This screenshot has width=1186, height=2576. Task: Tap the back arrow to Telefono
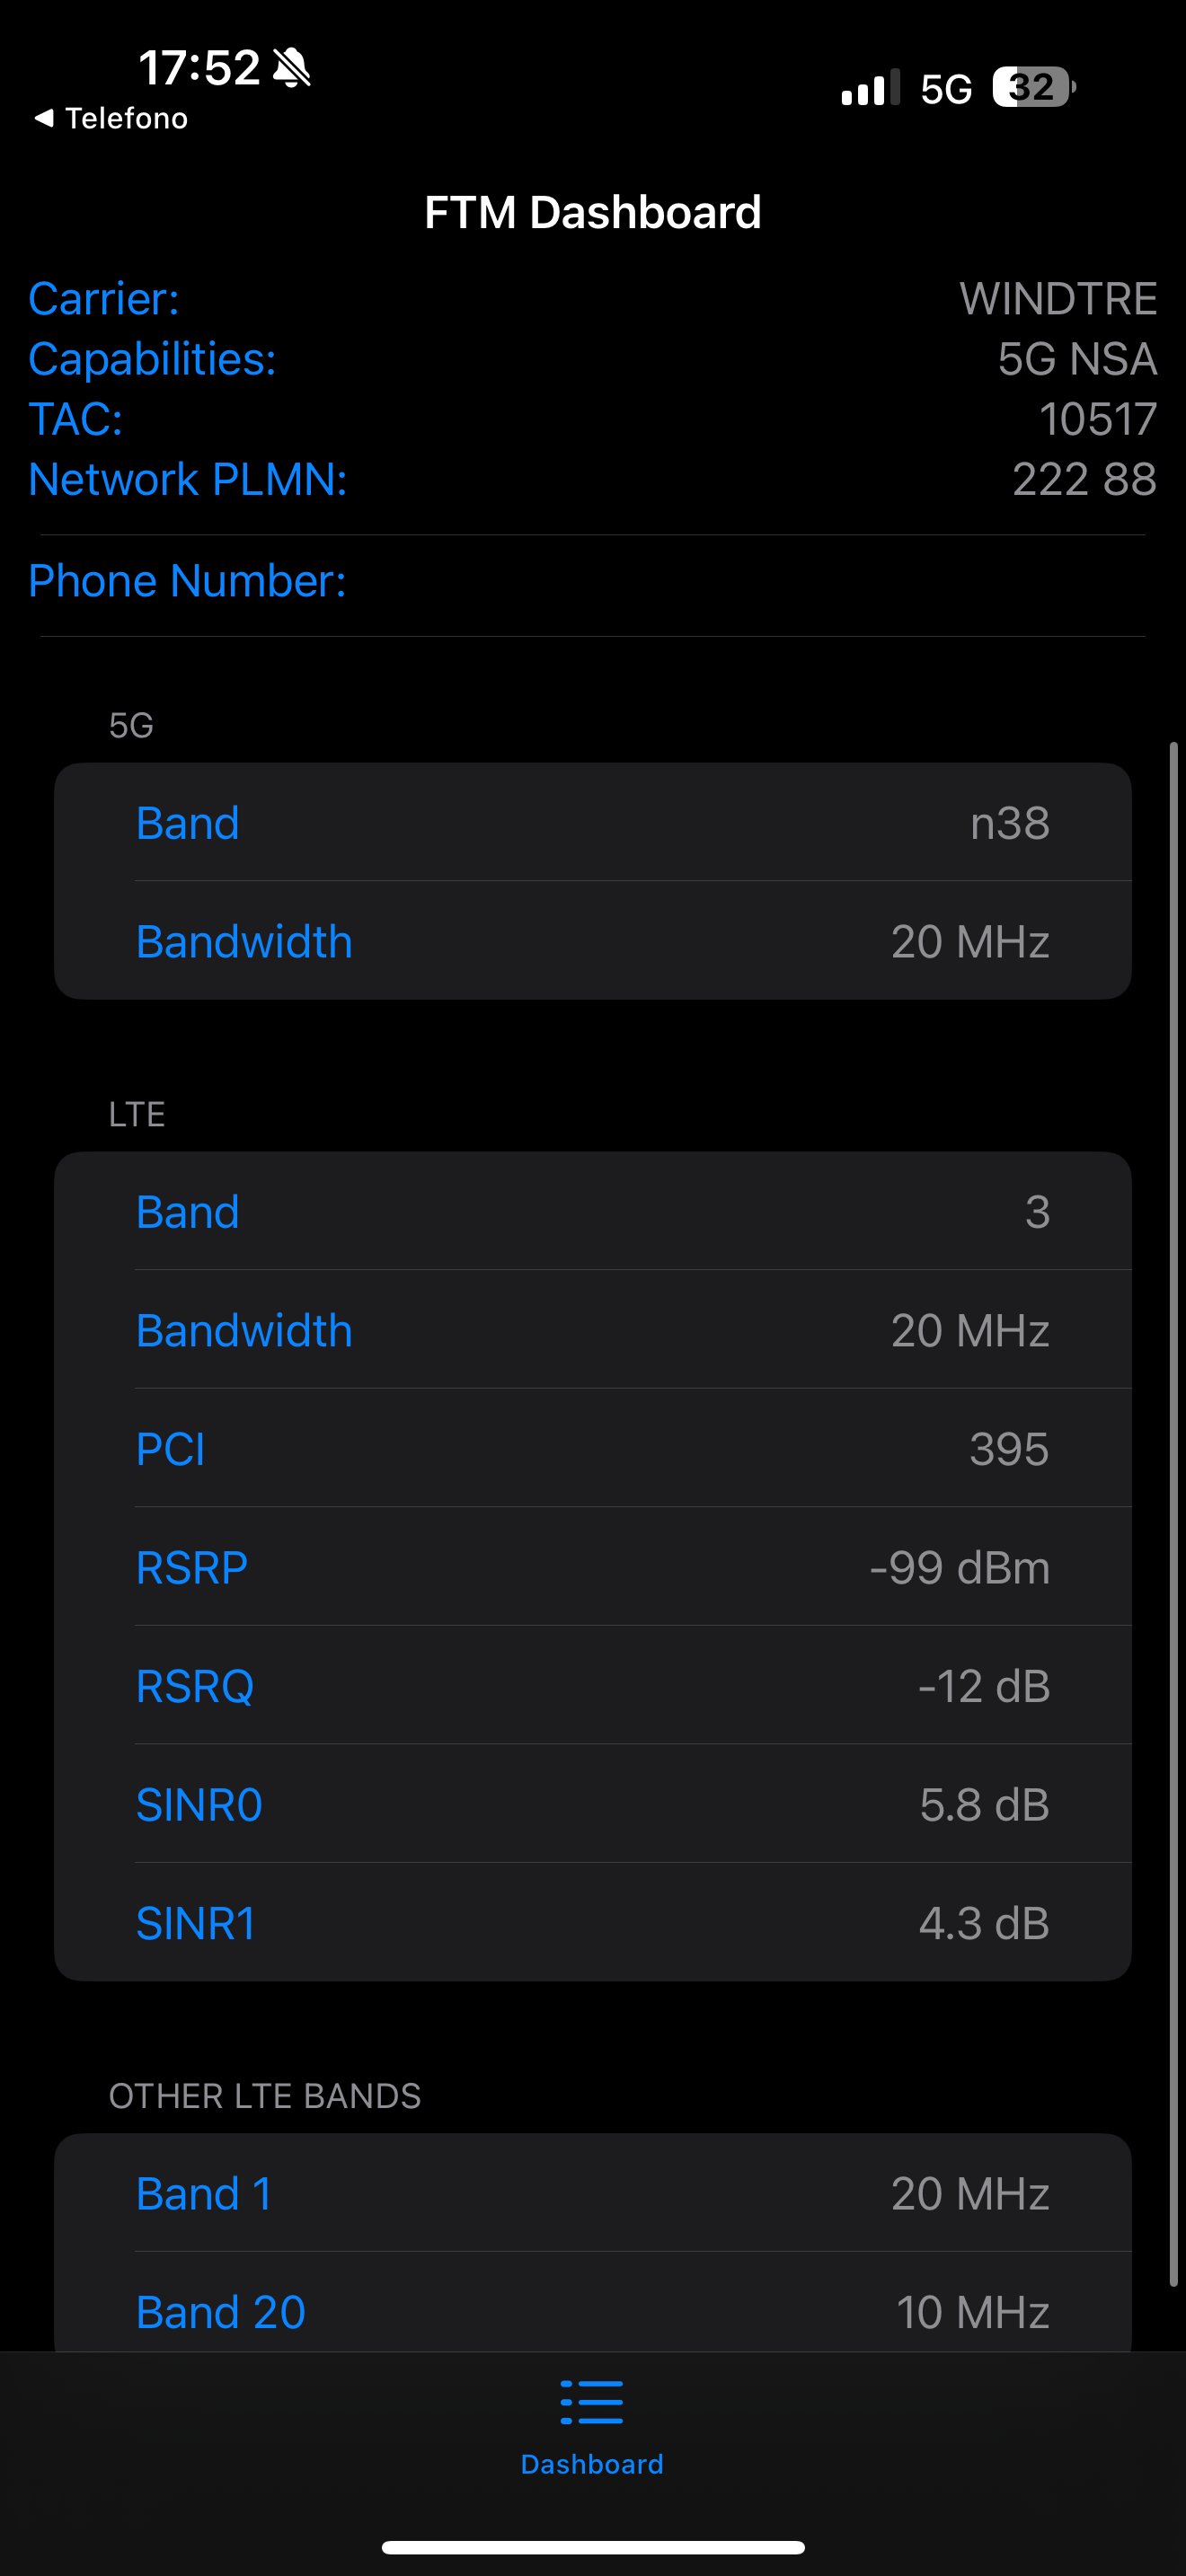click(43, 118)
